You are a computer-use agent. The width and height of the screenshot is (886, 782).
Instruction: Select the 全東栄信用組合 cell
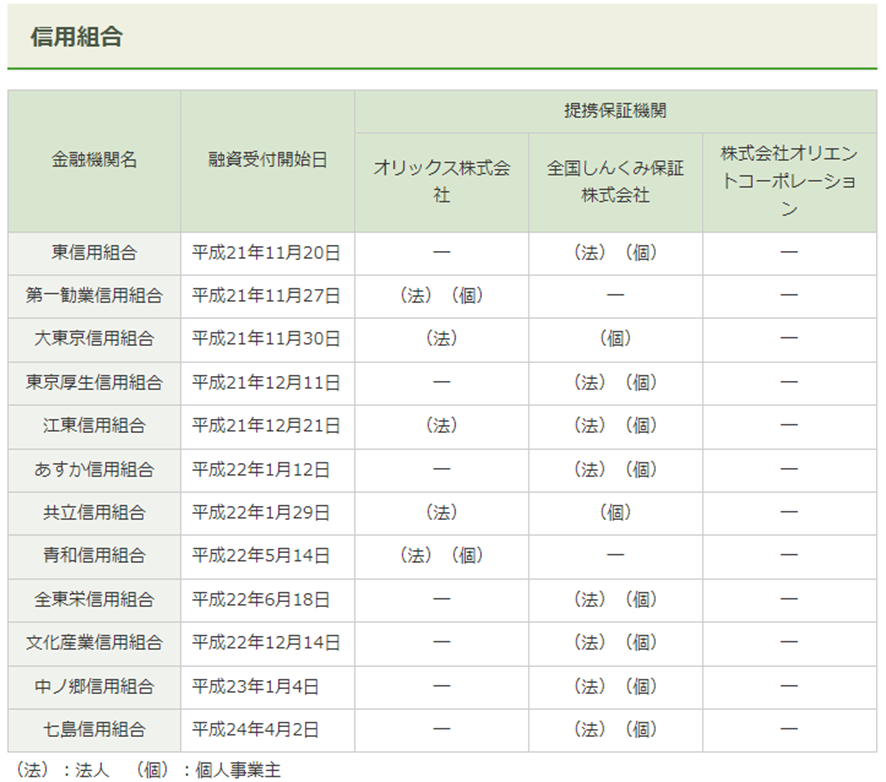(x=94, y=600)
